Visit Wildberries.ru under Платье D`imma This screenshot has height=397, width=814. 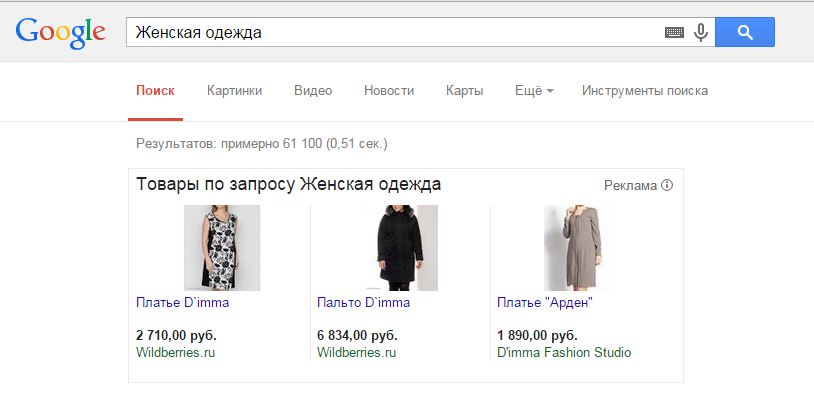pos(175,353)
